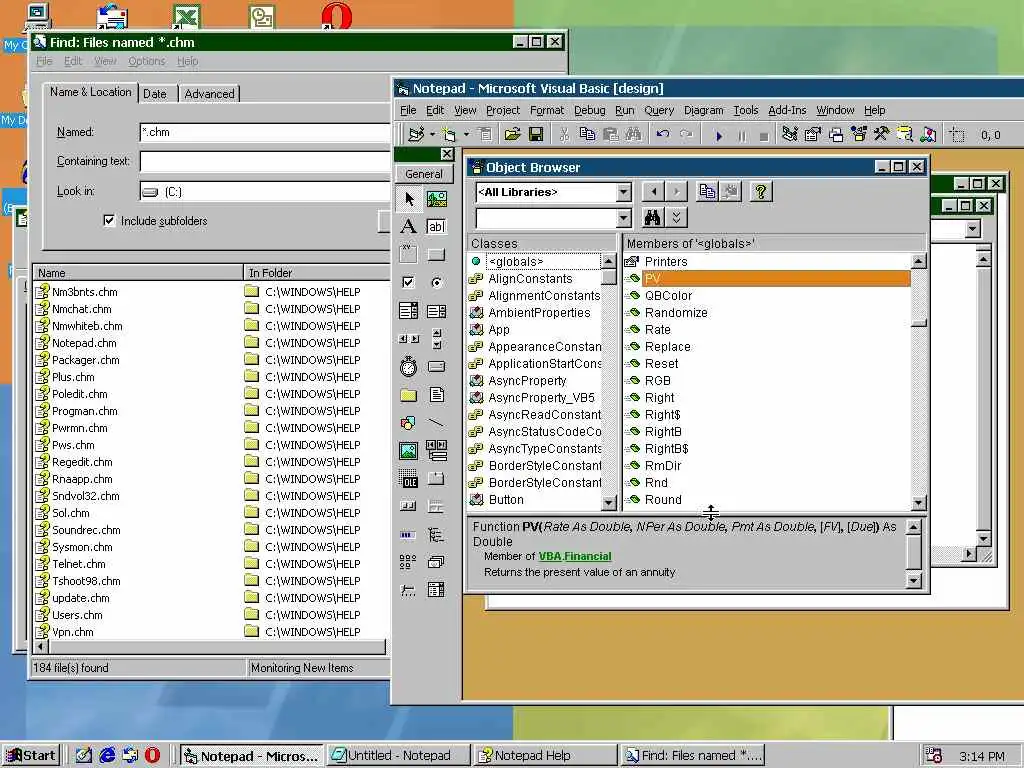Open the Financial module link
This screenshot has height=768, width=1024.
(588, 556)
